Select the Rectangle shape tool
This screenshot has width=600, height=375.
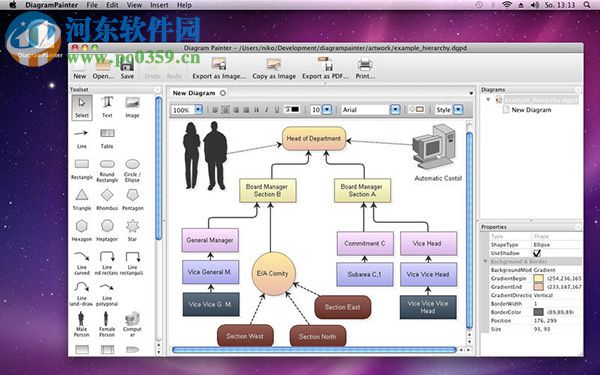pyautogui.click(x=82, y=169)
